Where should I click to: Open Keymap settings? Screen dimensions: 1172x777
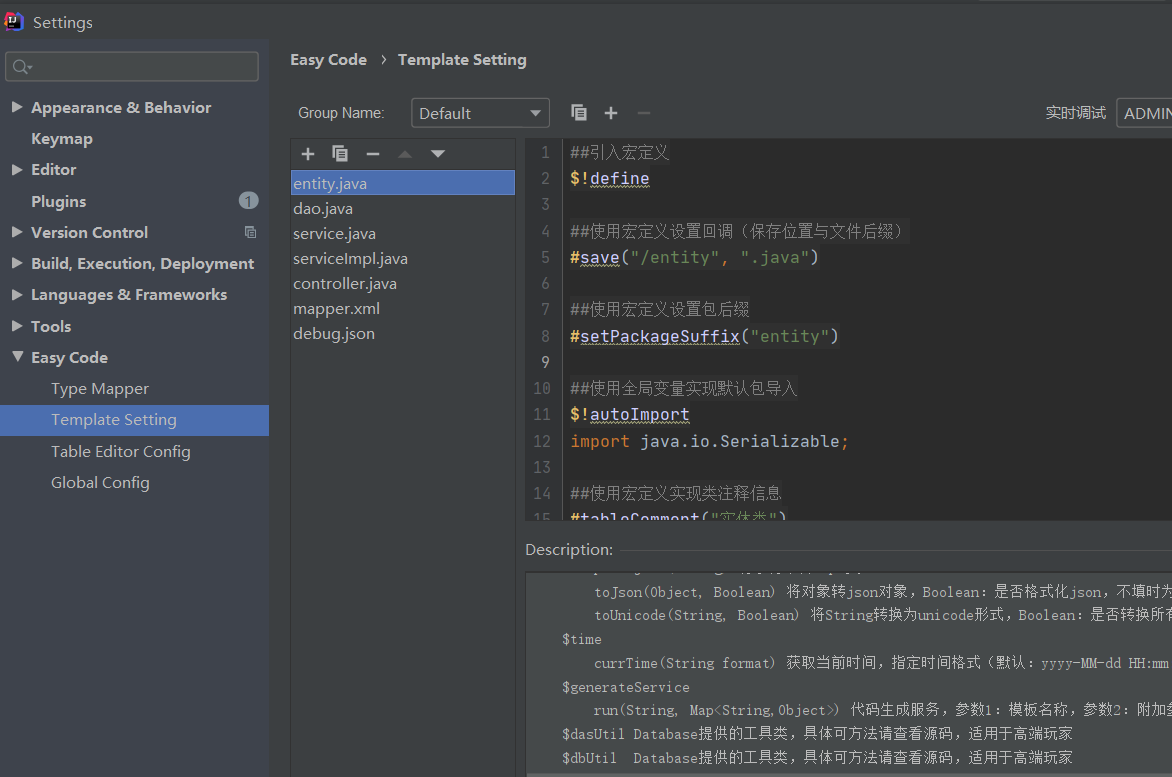(x=62, y=139)
